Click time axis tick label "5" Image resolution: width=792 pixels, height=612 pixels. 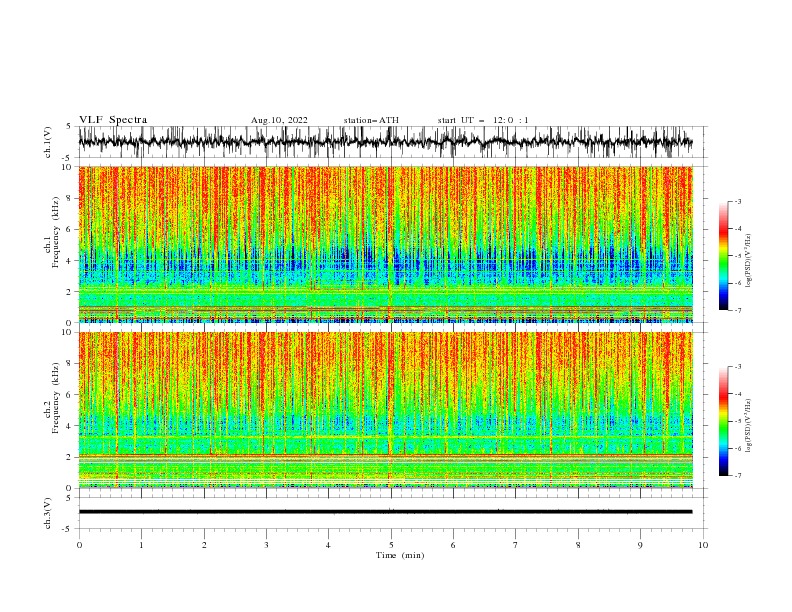[x=391, y=545]
